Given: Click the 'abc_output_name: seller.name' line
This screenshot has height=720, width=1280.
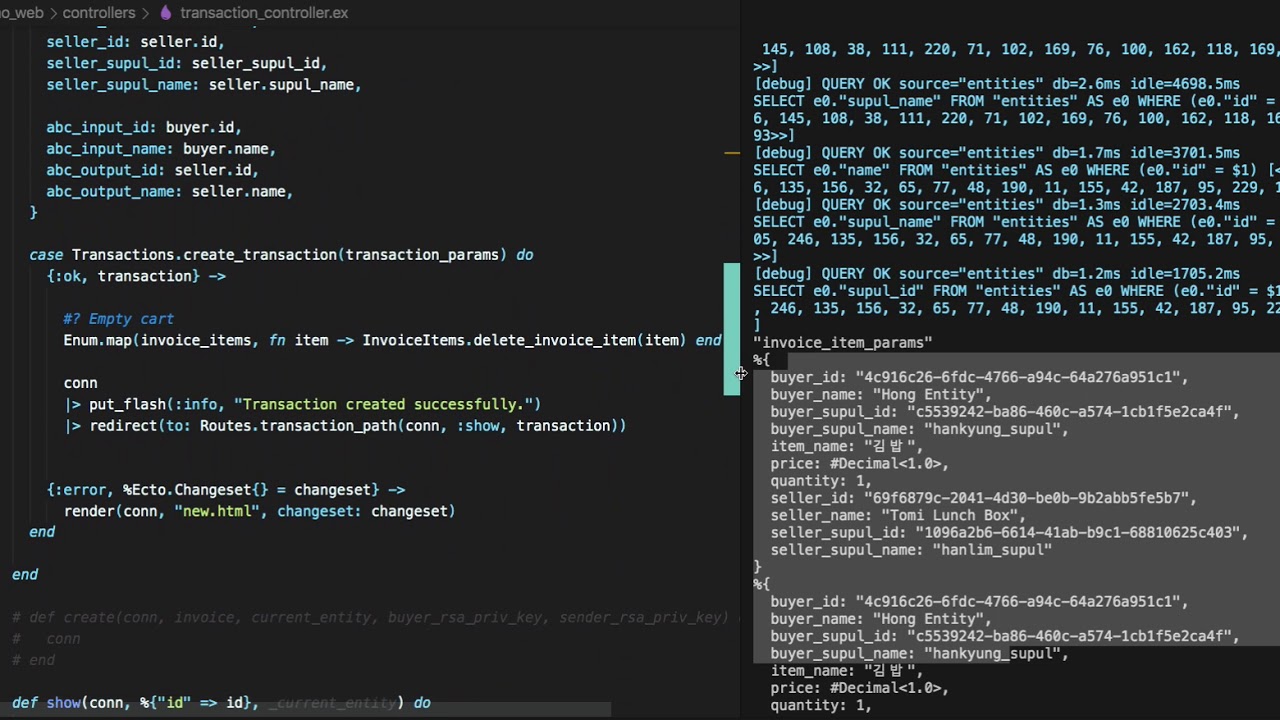Looking at the screenshot, I should (169, 191).
